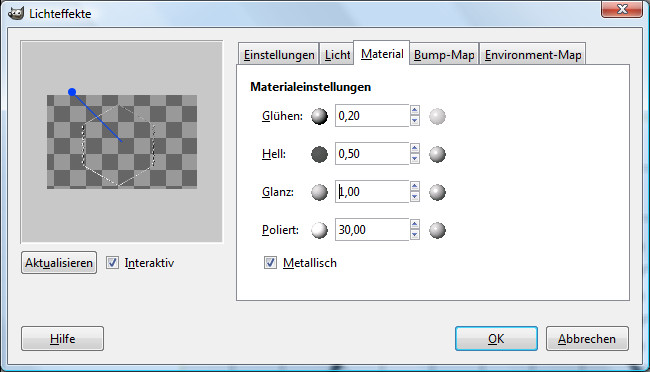Increase the Glanz value with up arrow

(x=415, y=186)
